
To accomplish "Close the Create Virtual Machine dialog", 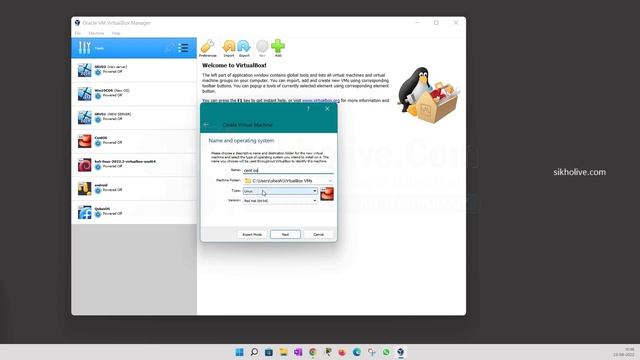I will click(x=327, y=109).
